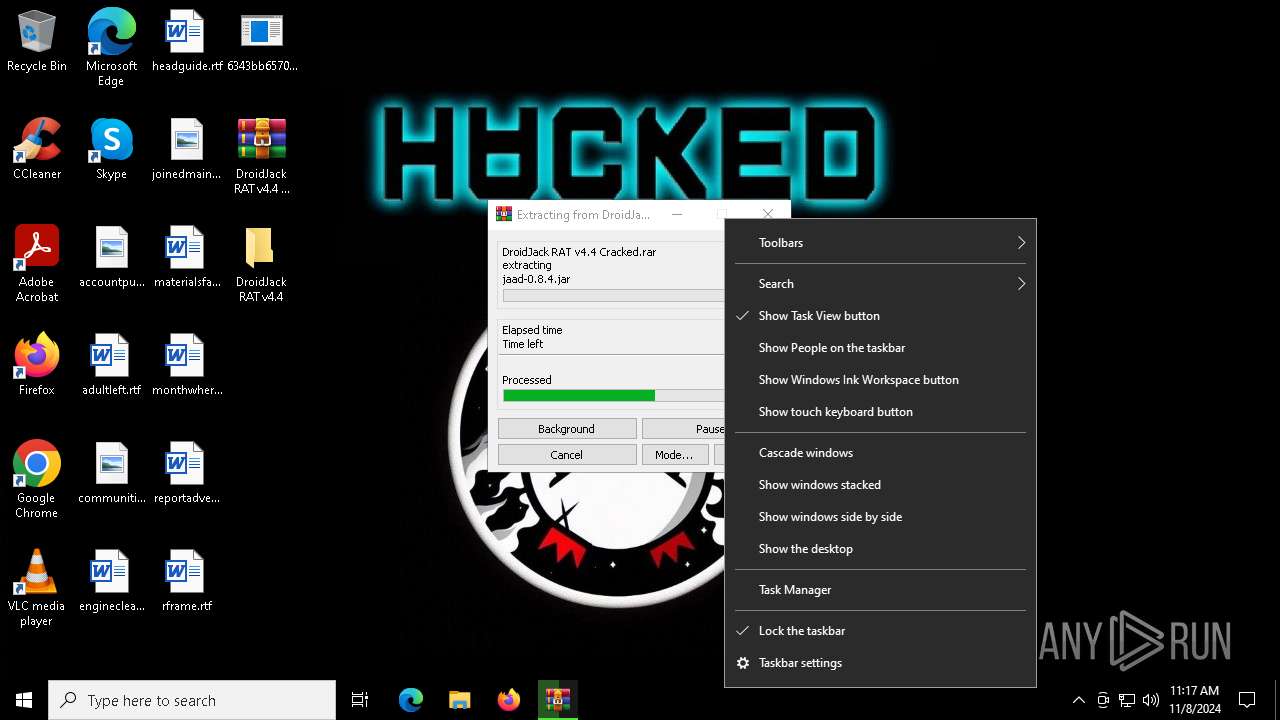Choose Show windows side by side

pyautogui.click(x=880, y=517)
